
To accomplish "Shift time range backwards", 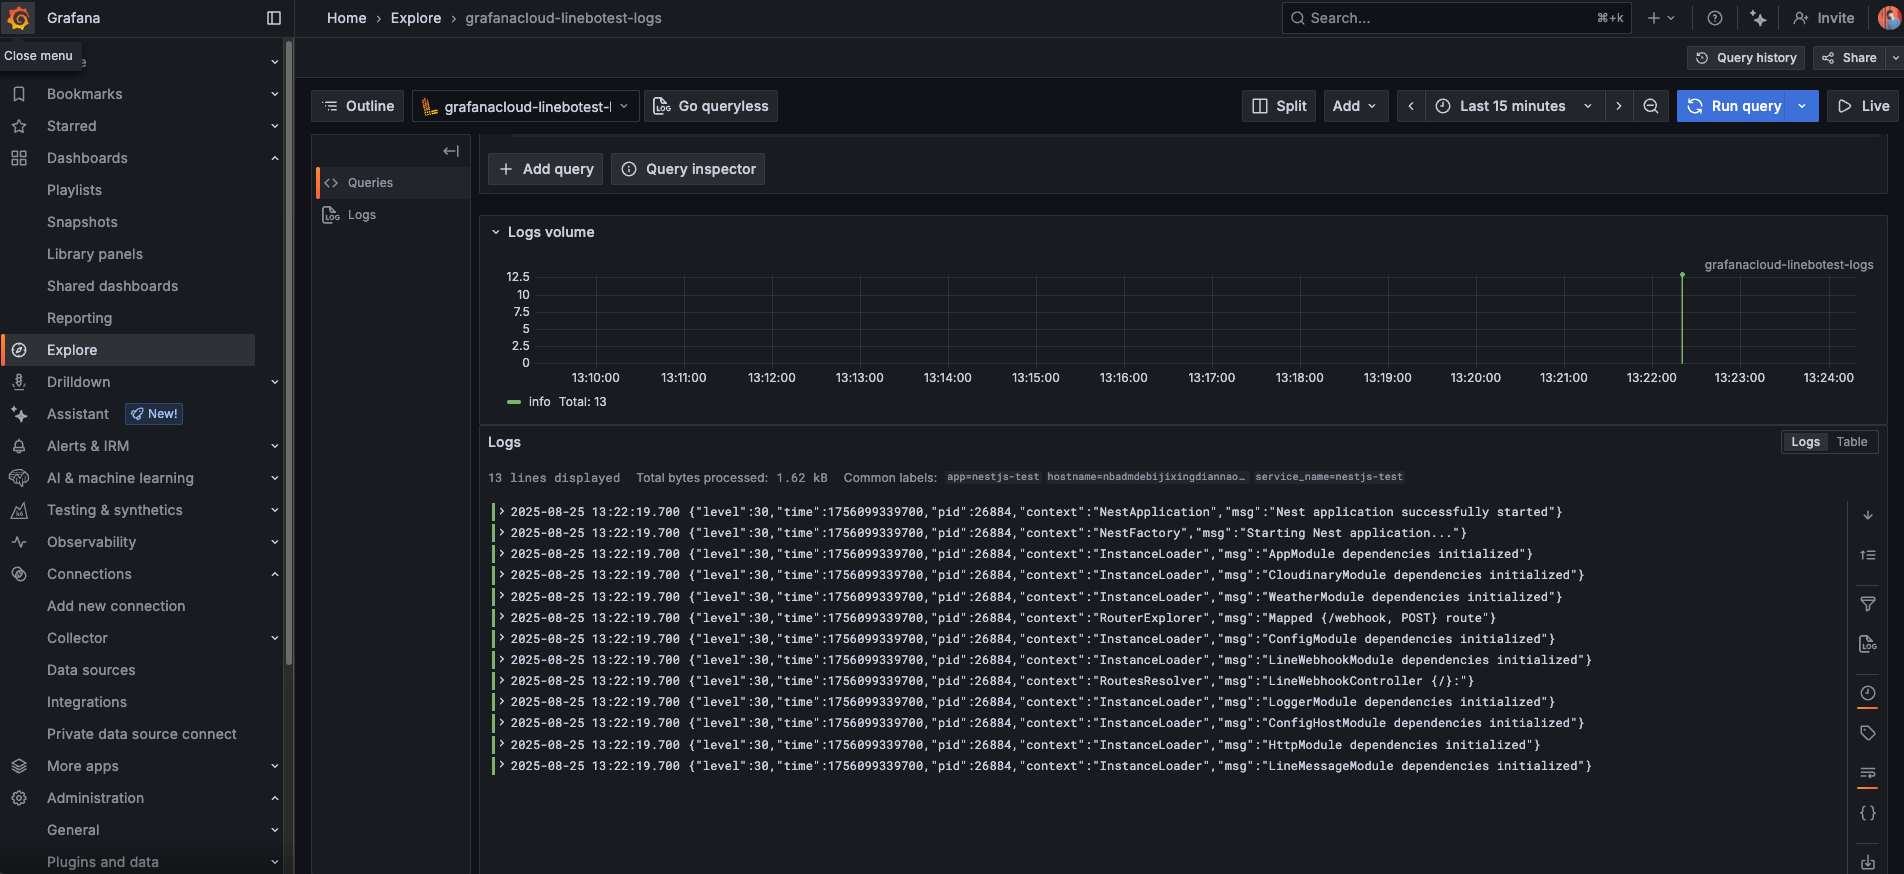I will coord(1411,106).
